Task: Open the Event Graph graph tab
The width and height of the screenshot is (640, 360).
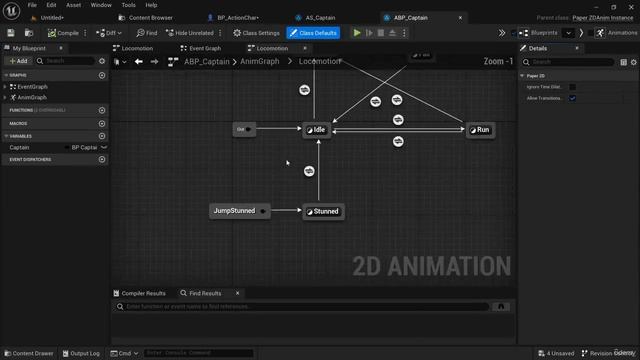Action: 201,48
